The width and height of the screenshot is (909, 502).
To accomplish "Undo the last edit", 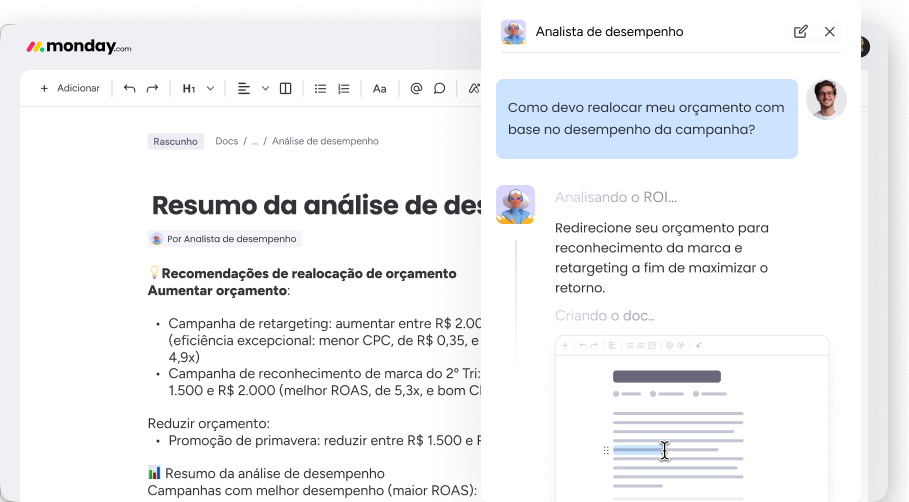I will point(129,88).
